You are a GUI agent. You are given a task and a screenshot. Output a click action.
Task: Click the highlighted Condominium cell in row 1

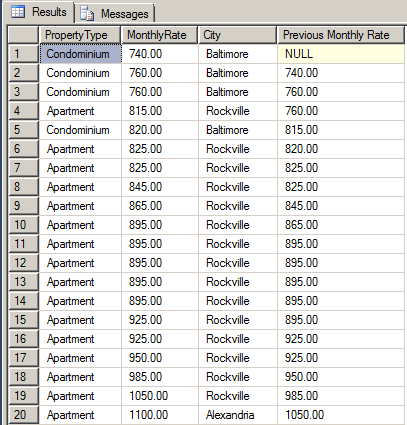click(80, 54)
